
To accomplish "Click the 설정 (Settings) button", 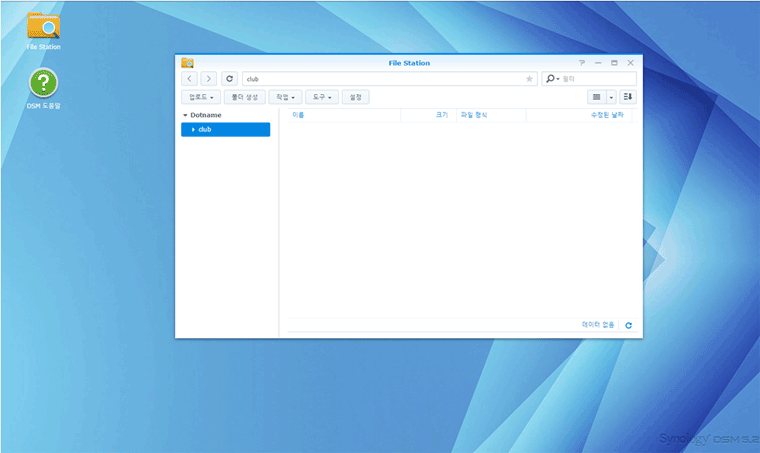I will (x=356, y=97).
